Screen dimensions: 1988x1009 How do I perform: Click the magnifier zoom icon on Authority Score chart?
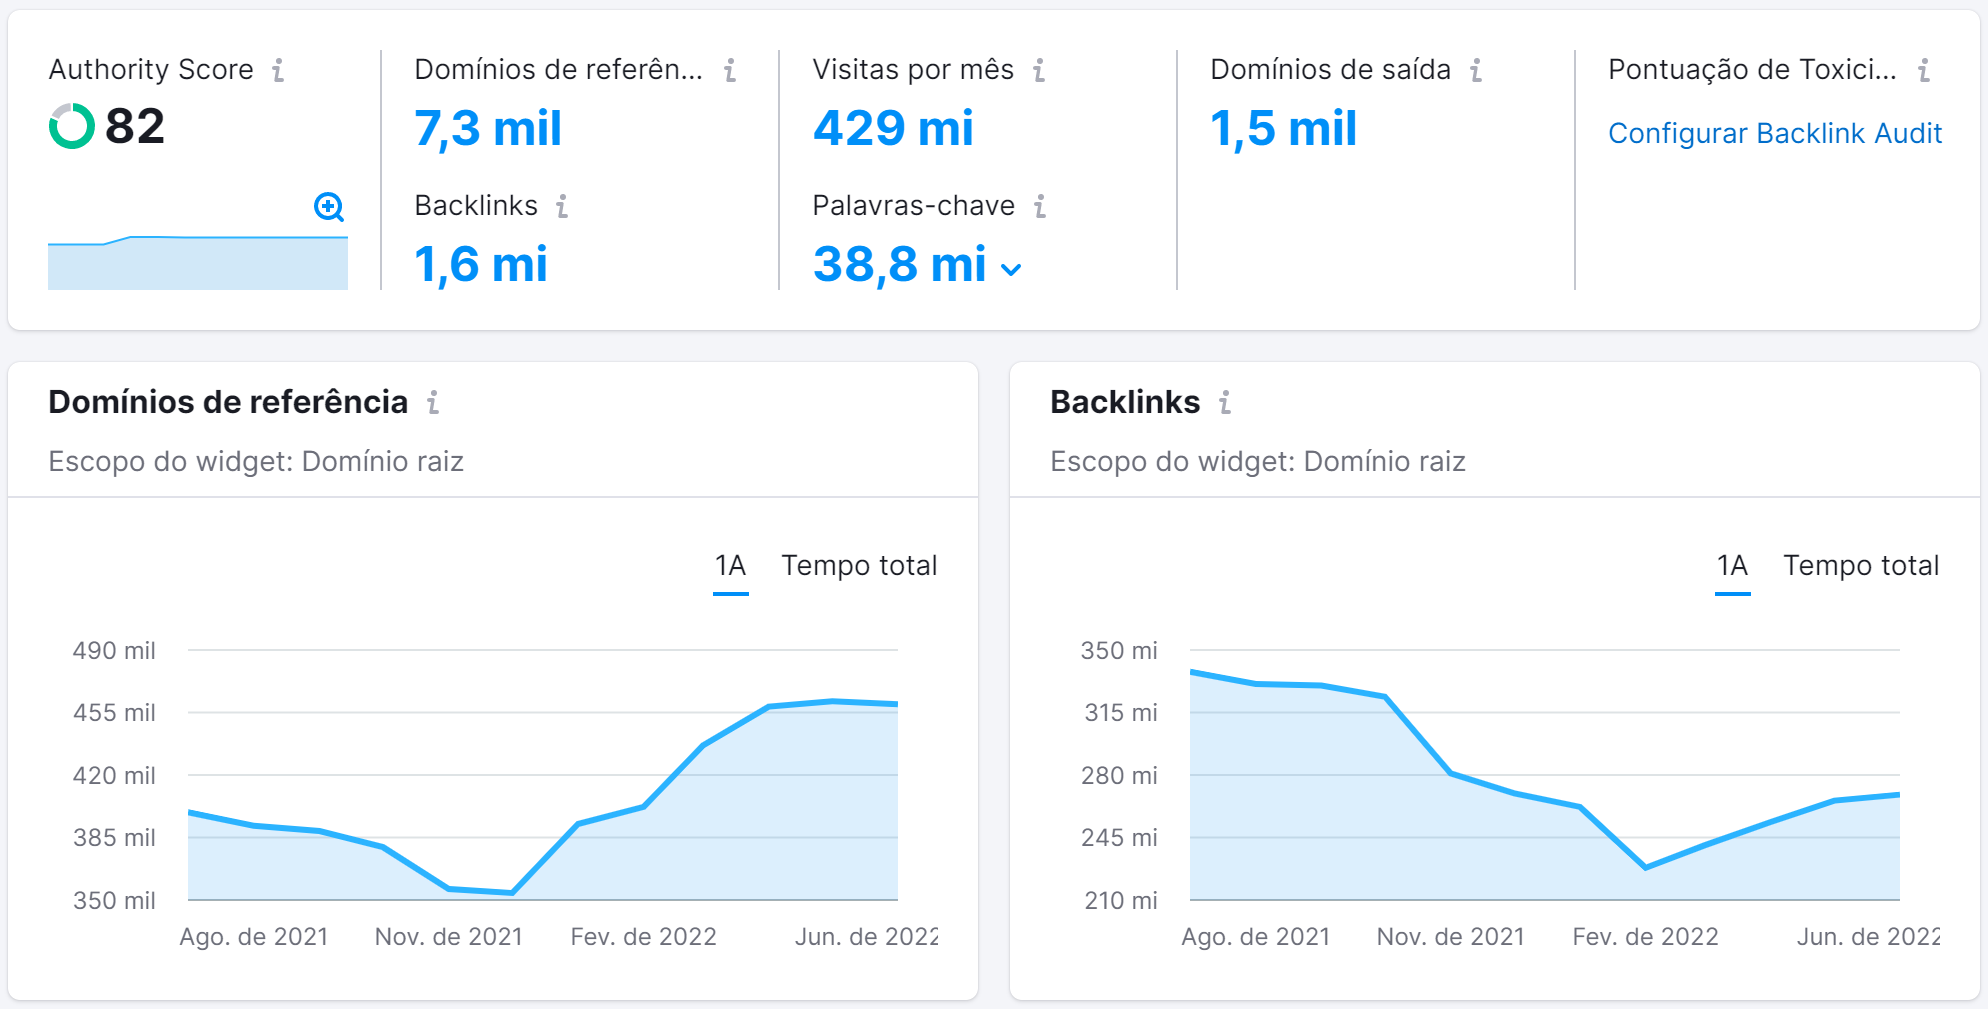point(328,207)
